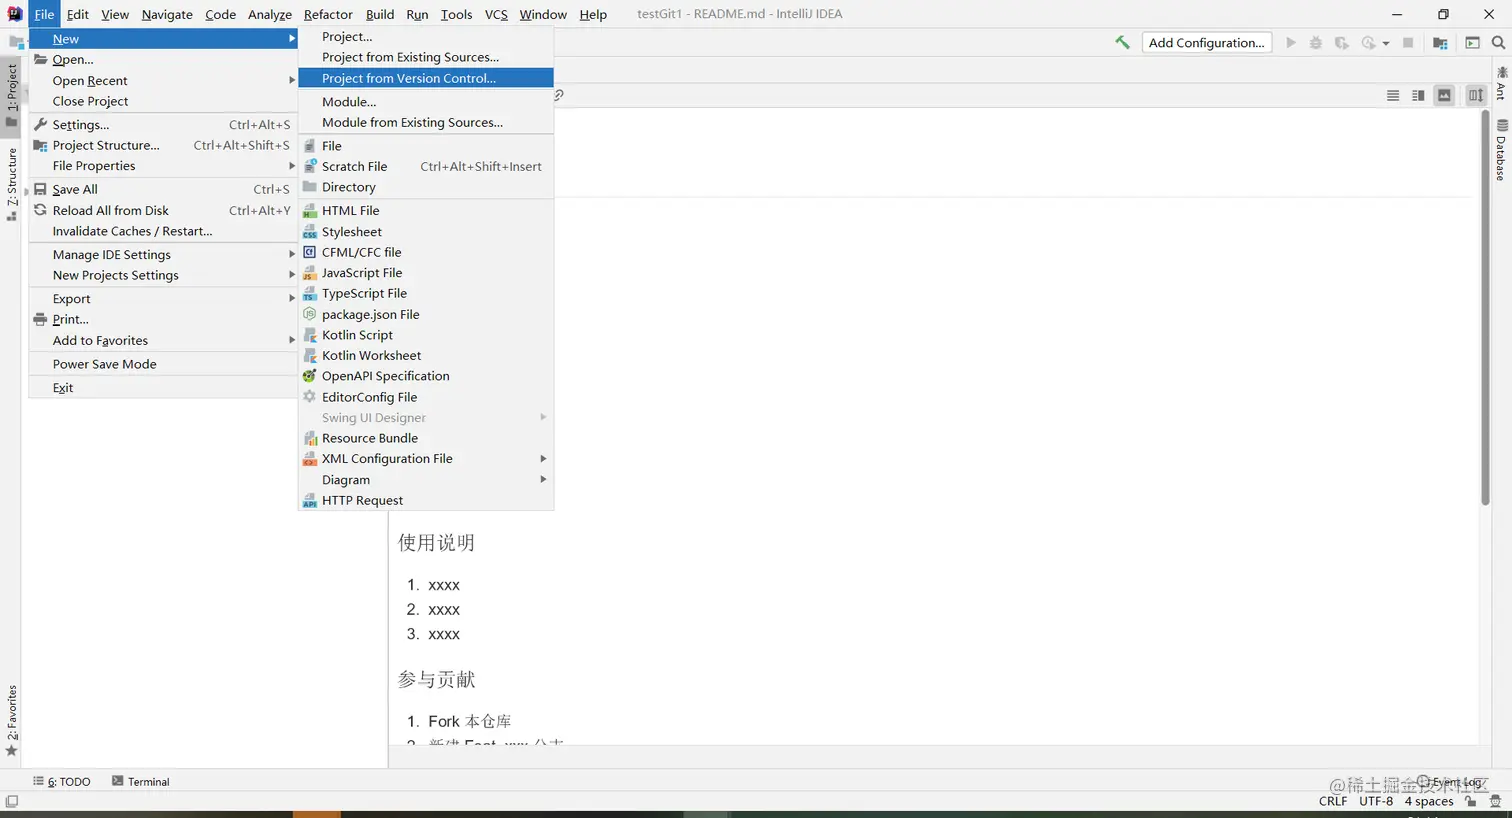Create a new JavaScript File

(x=426, y=273)
